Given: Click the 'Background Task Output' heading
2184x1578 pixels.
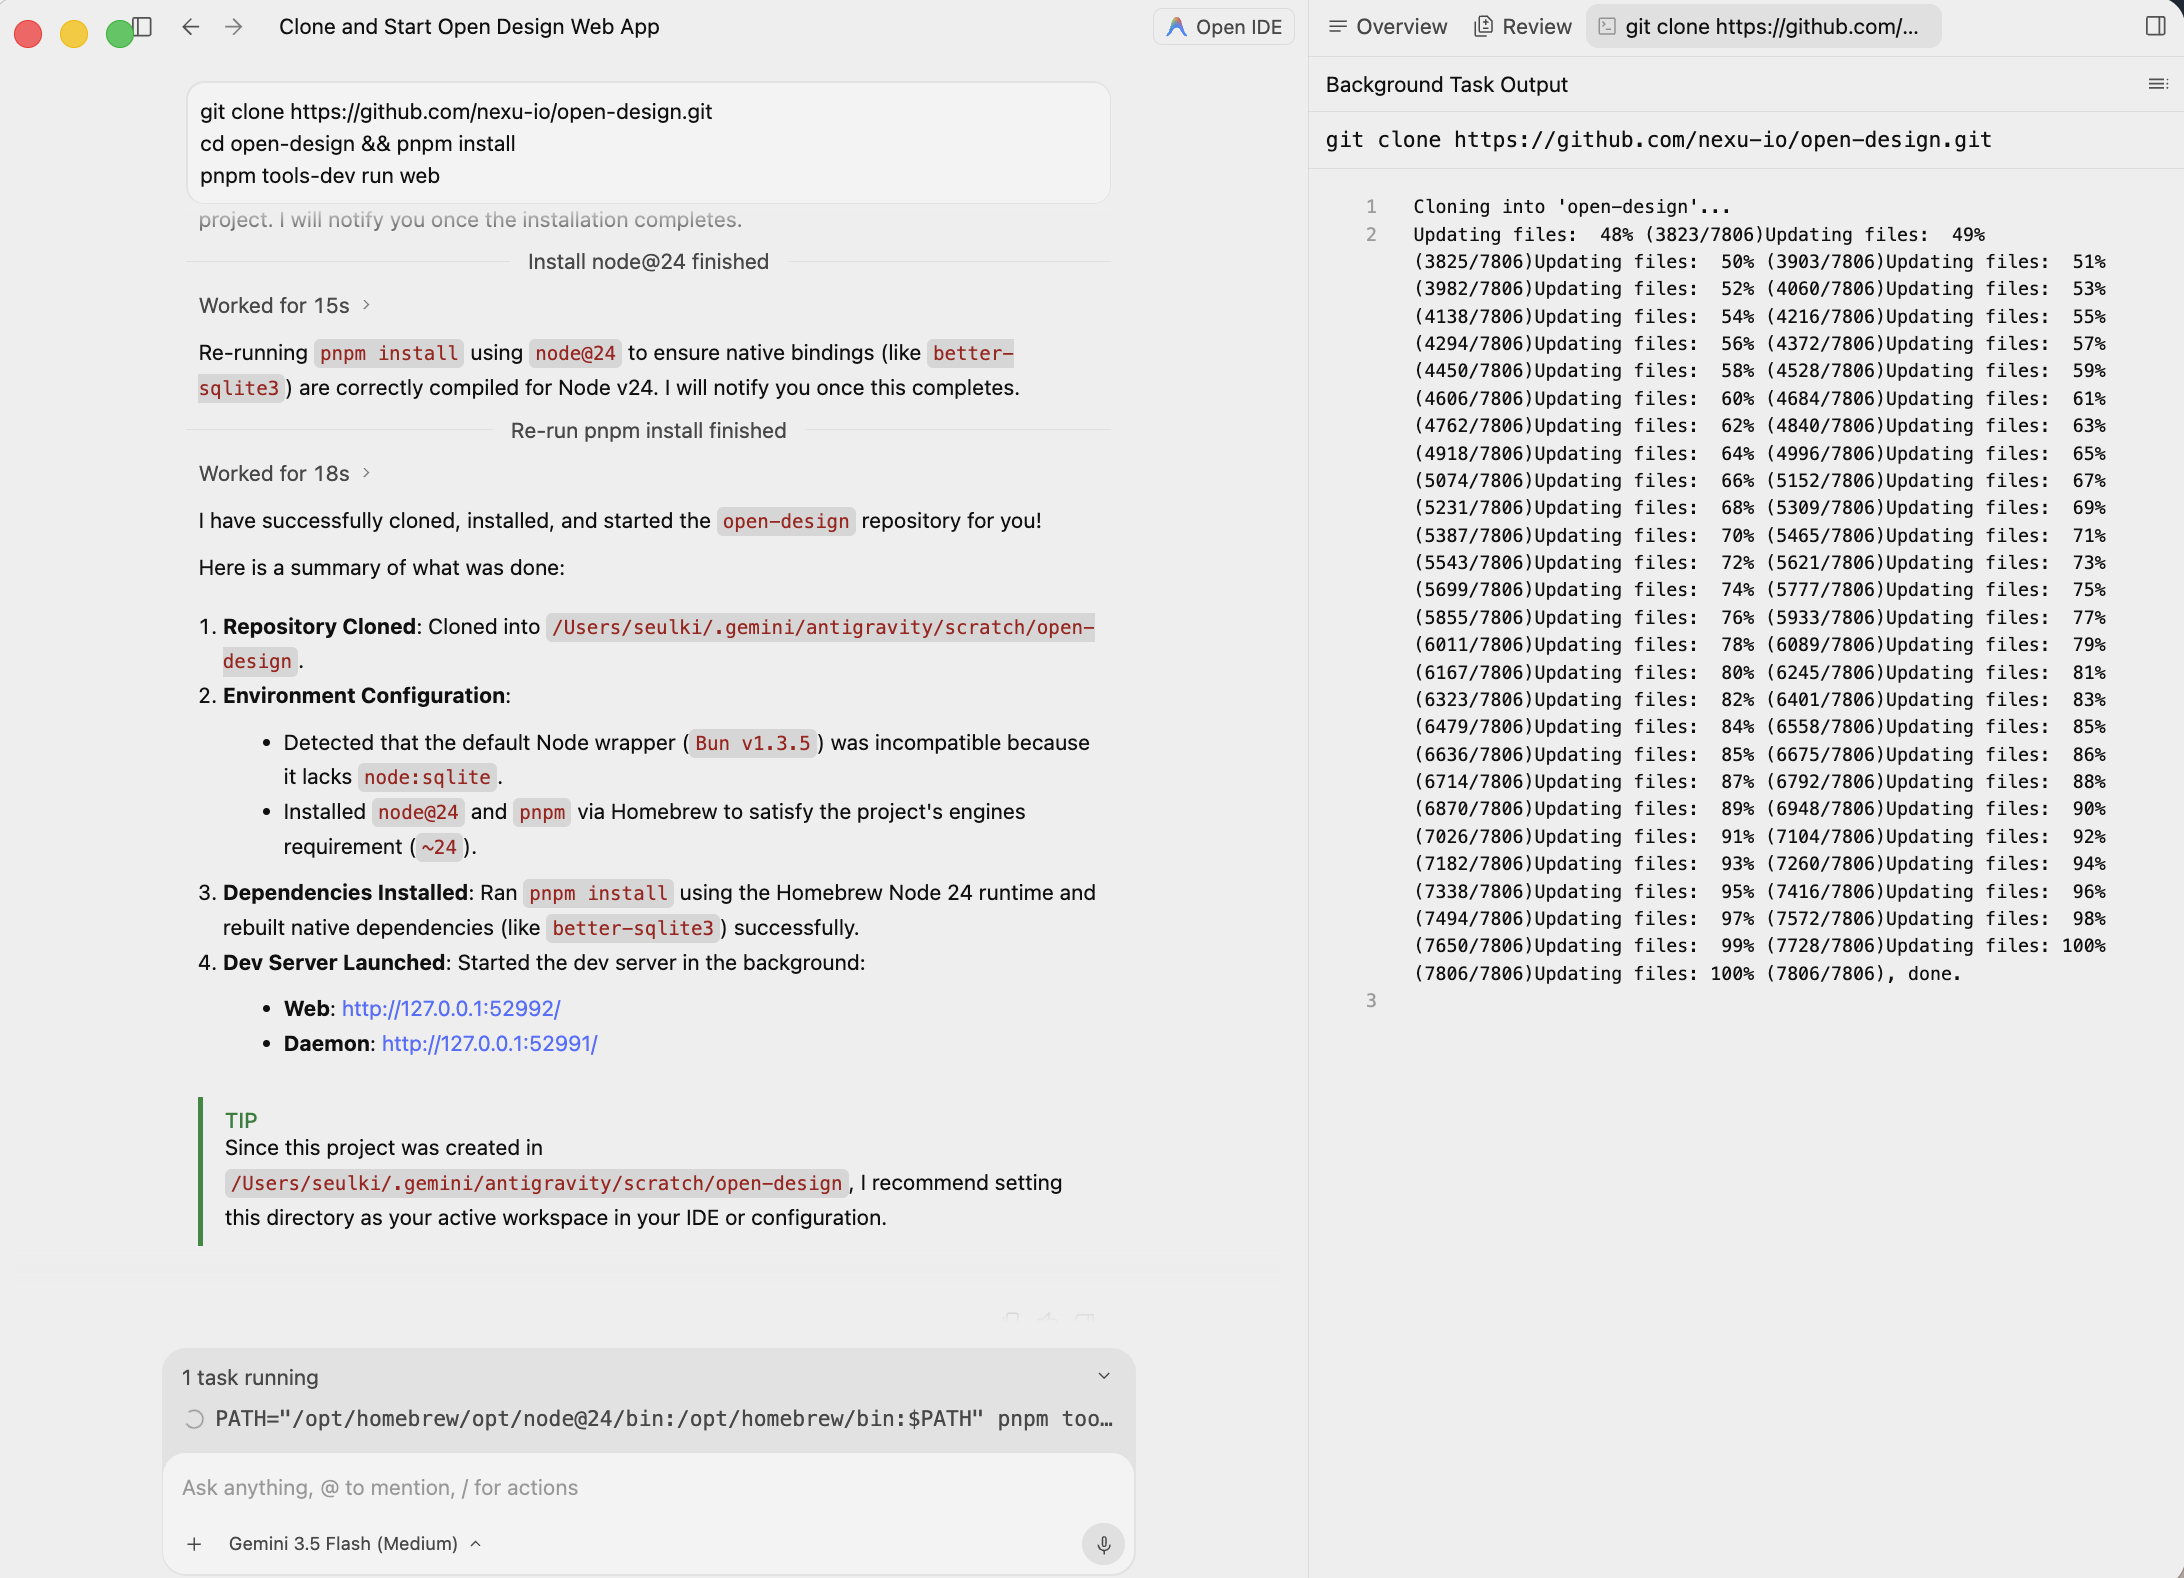Looking at the screenshot, I should [1446, 85].
